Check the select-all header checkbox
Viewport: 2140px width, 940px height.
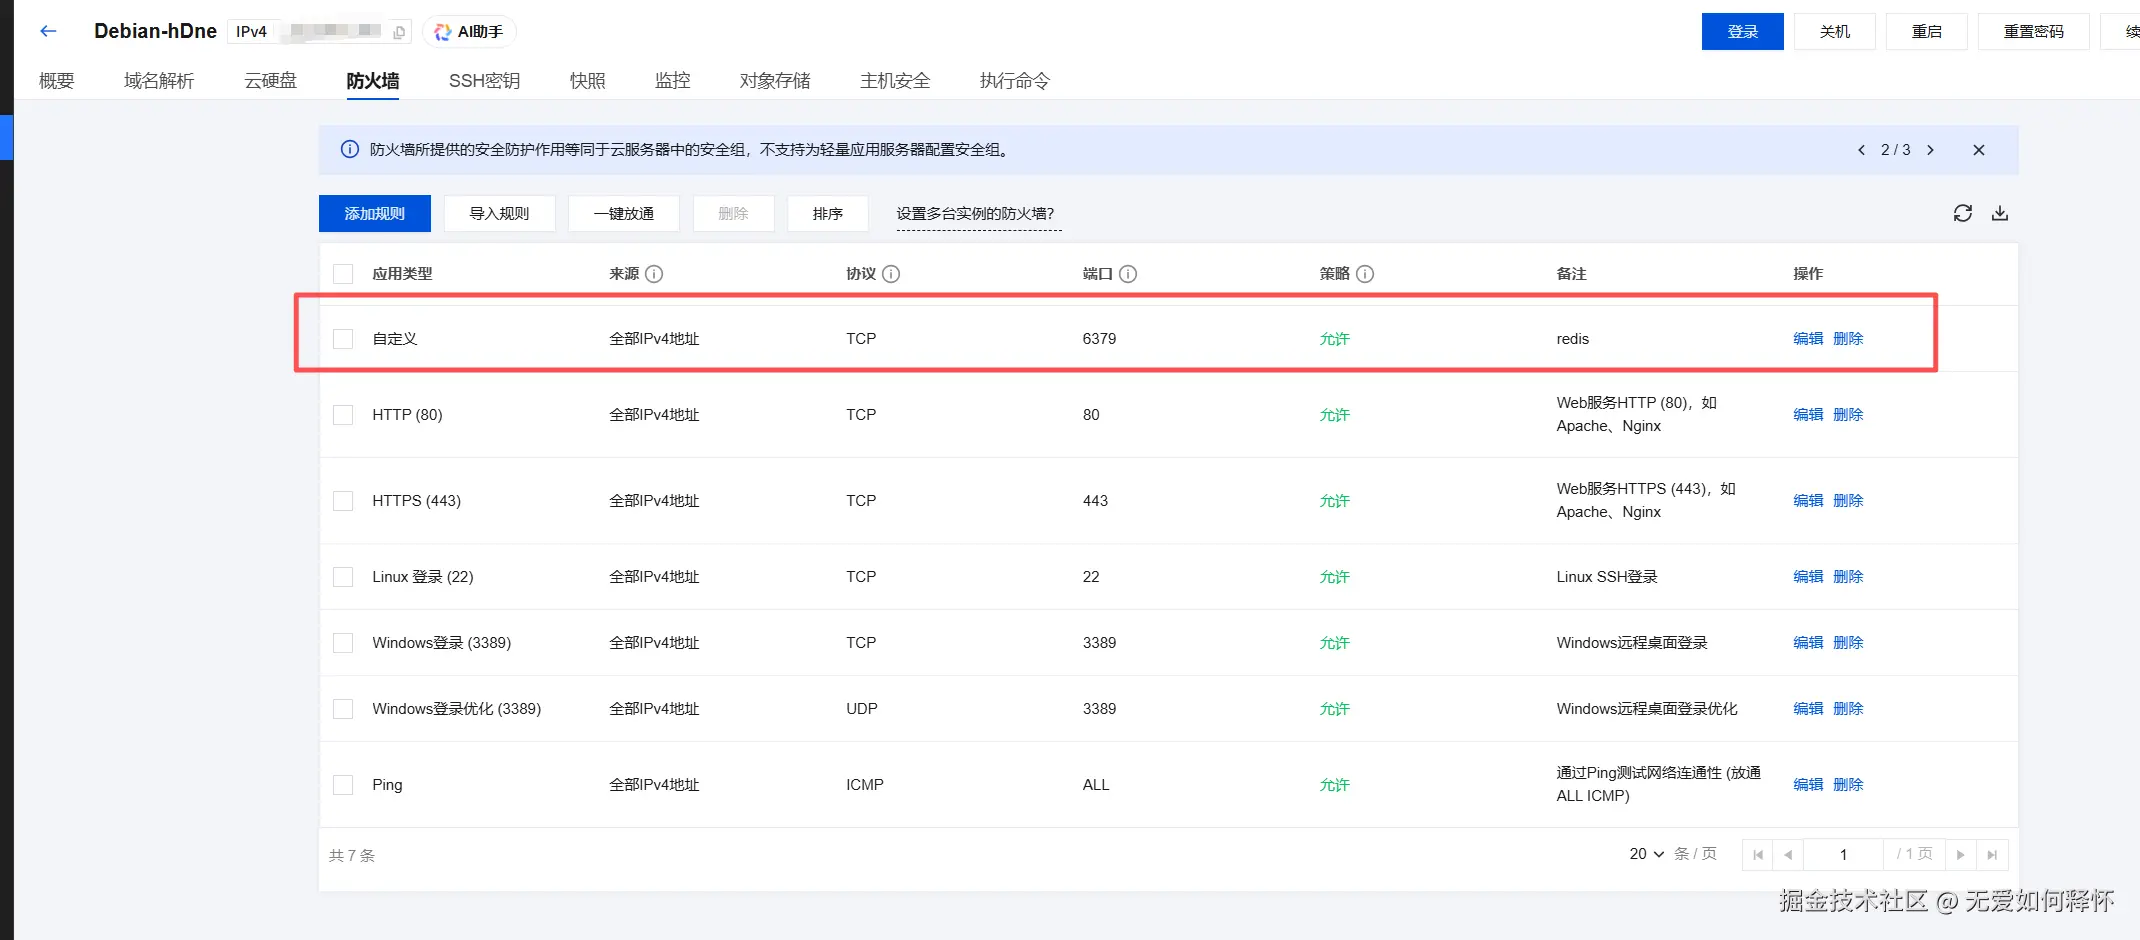point(343,274)
